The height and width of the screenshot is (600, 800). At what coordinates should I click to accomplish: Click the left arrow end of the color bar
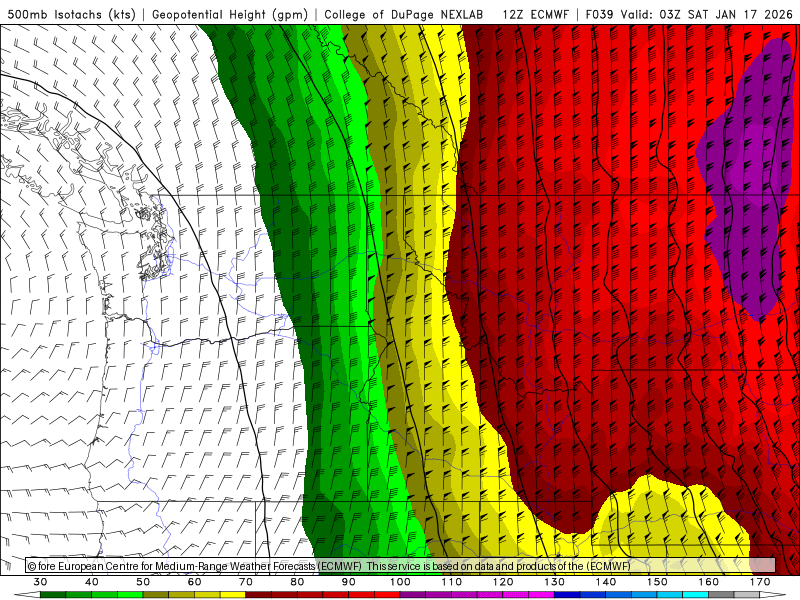(x=27, y=595)
